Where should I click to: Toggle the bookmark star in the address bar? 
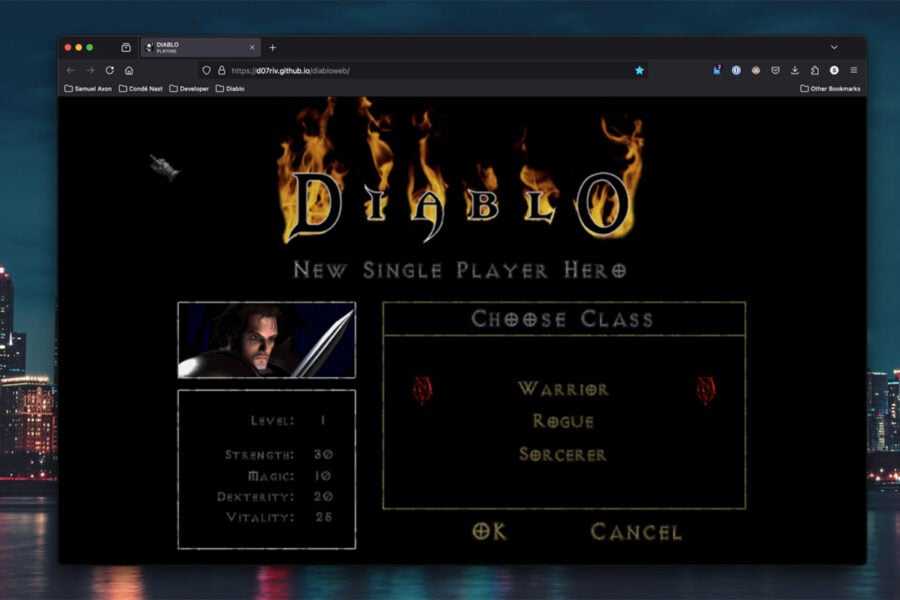639,71
